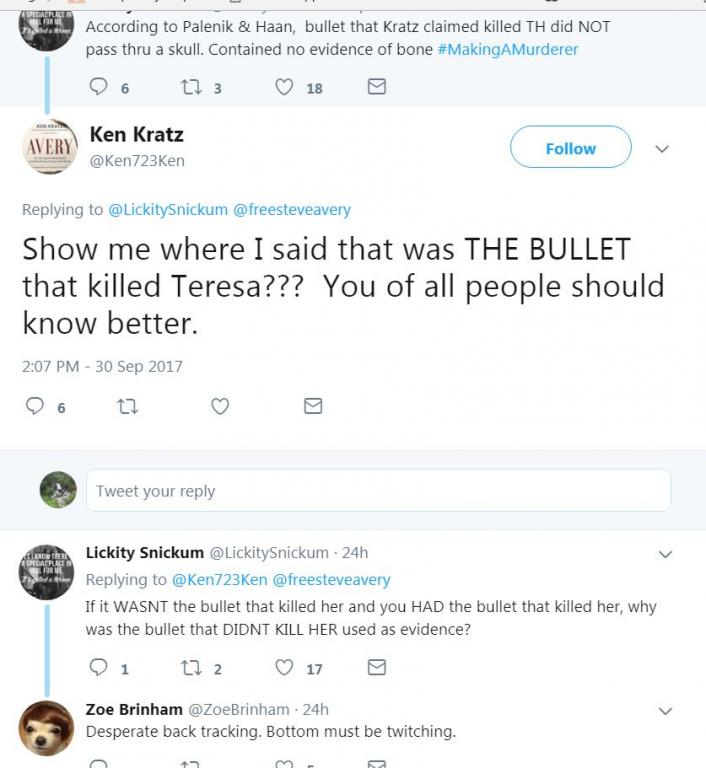Like Lickity Snickum's reply with 17 likes

[x=285, y=667]
